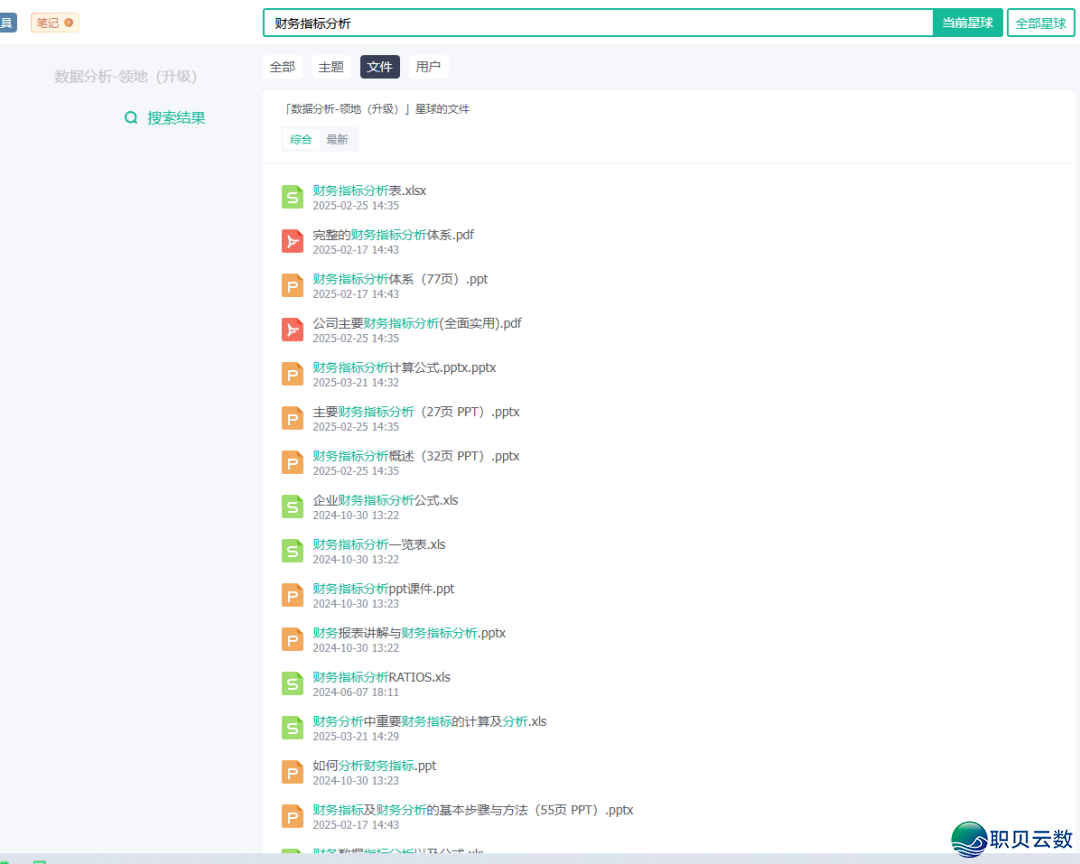The width and height of the screenshot is (1080, 864).
Task: Open file 财务指标分析一览表.xls
Action: pos(379,544)
